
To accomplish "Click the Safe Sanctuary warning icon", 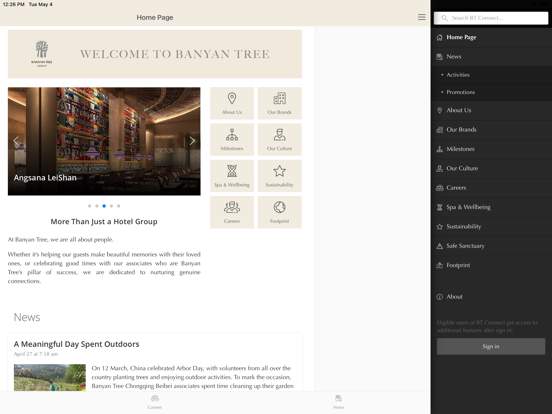I will point(439,246).
